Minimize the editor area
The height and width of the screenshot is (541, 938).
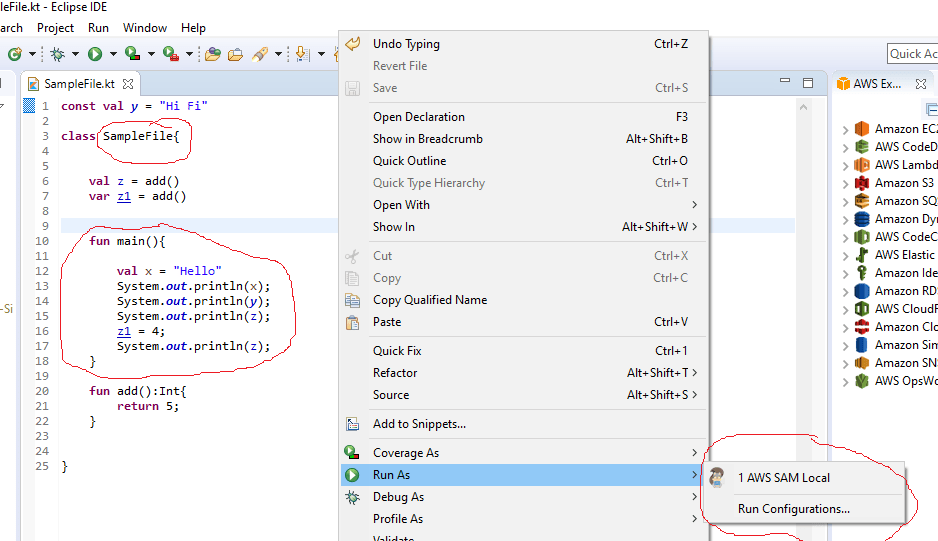tap(785, 80)
